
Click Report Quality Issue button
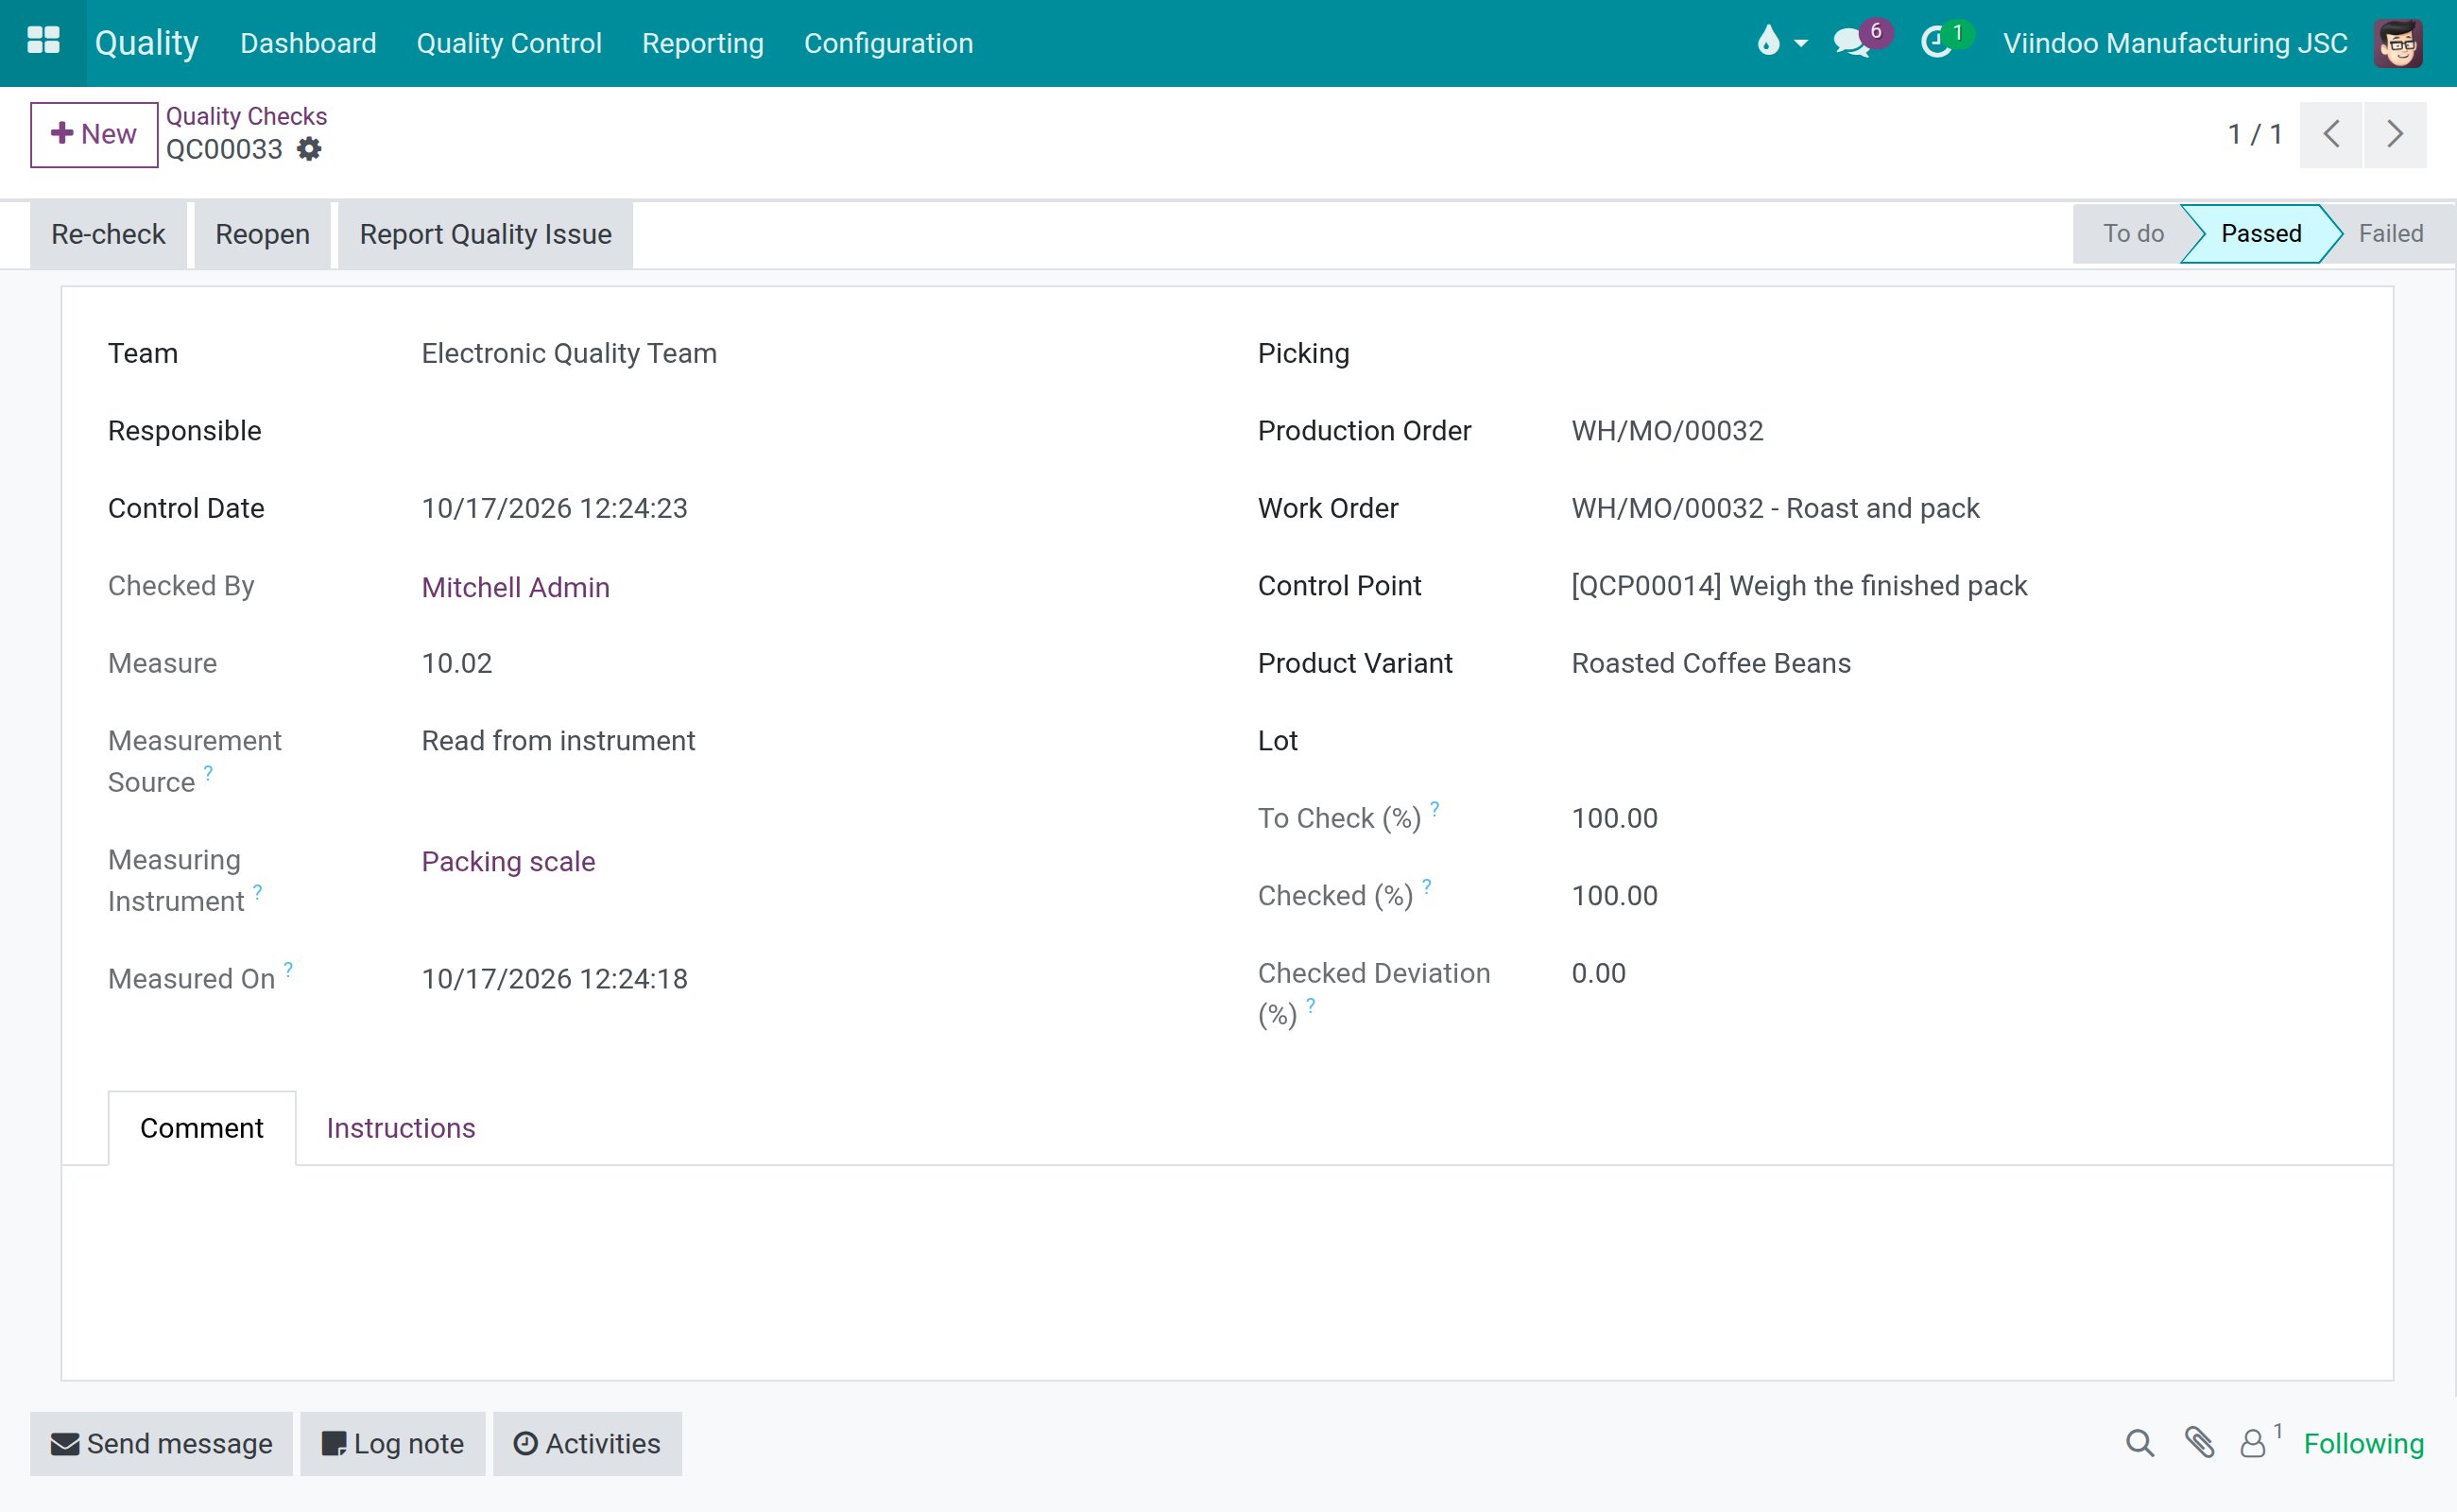point(485,234)
